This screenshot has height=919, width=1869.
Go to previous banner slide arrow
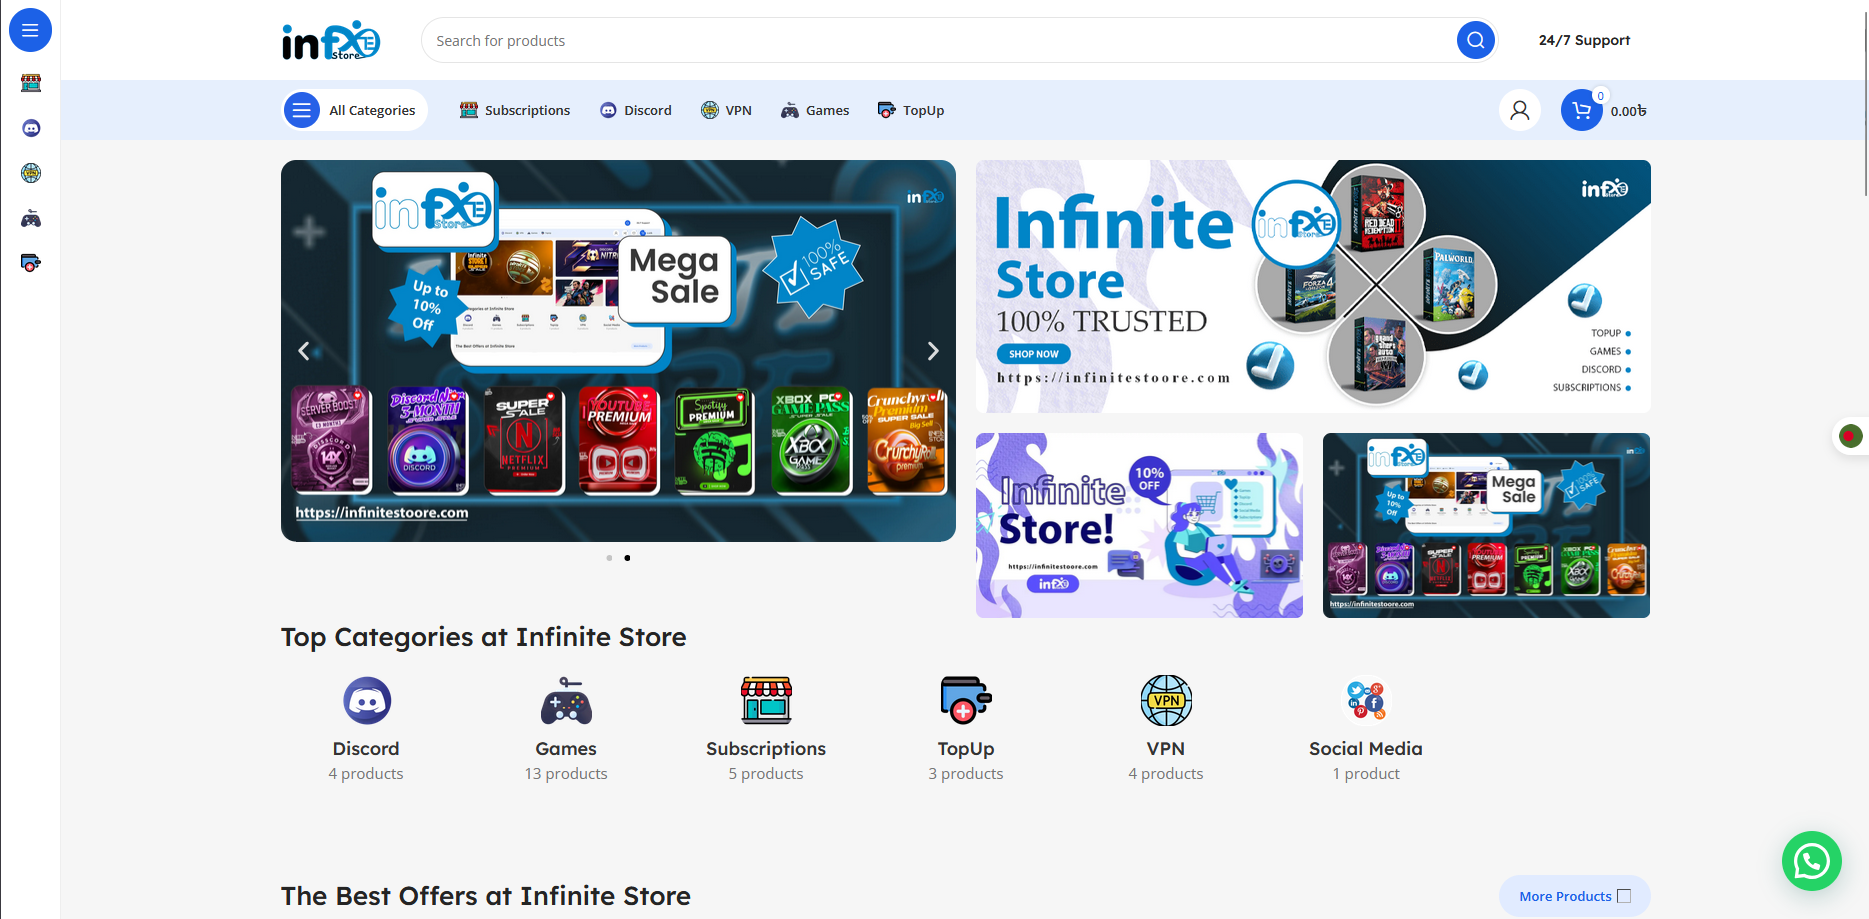(304, 351)
